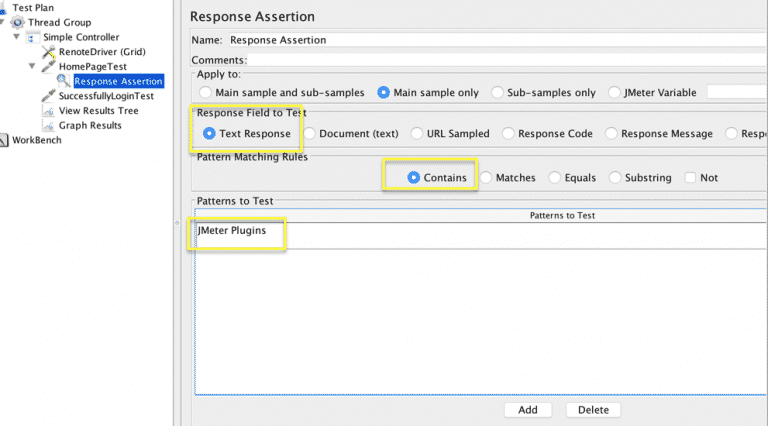Viewport: 768px width, 426px height.
Task: Open View Results Tree node
Action: tap(98, 111)
